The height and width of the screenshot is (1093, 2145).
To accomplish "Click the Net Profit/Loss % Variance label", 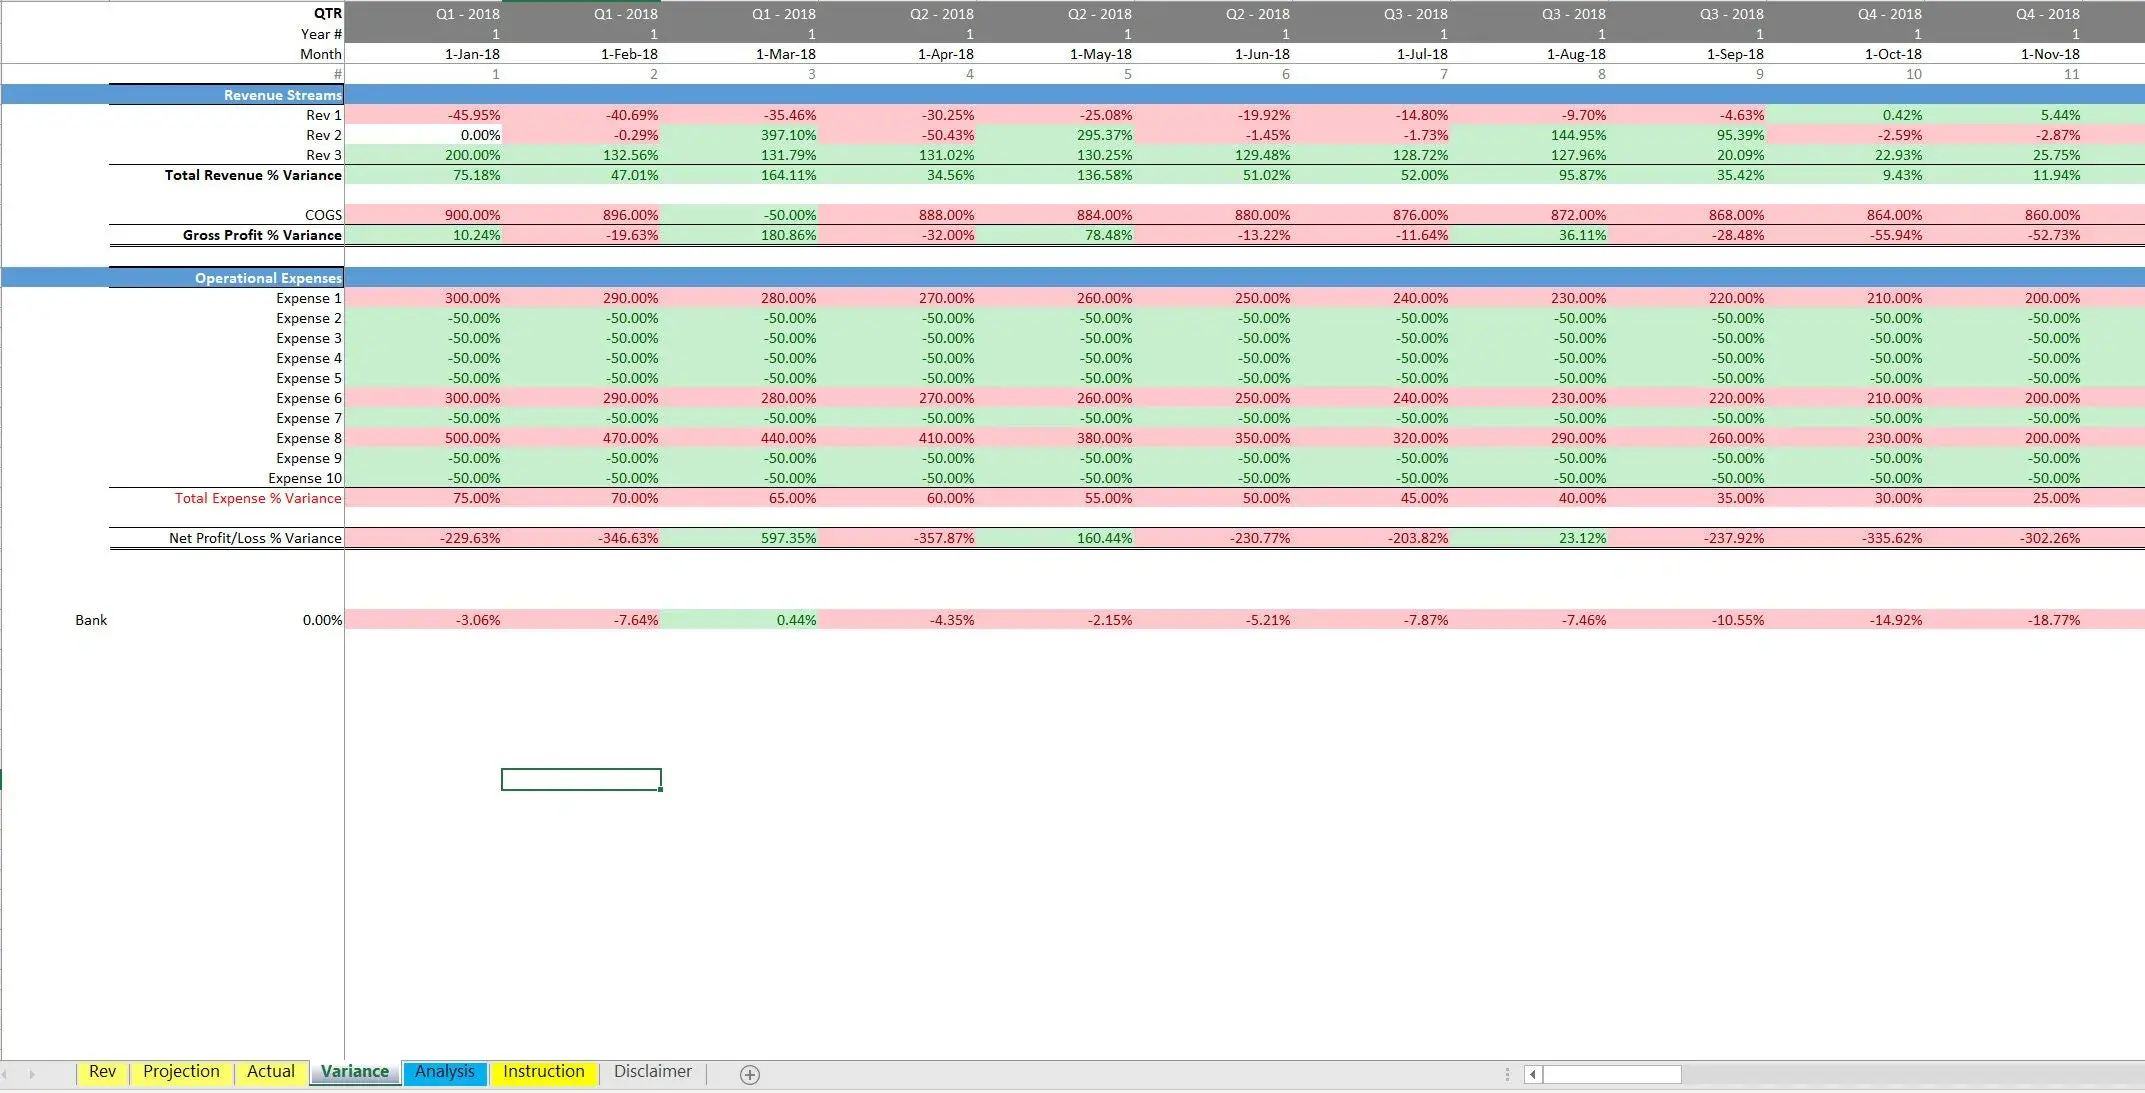I will (253, 537).
